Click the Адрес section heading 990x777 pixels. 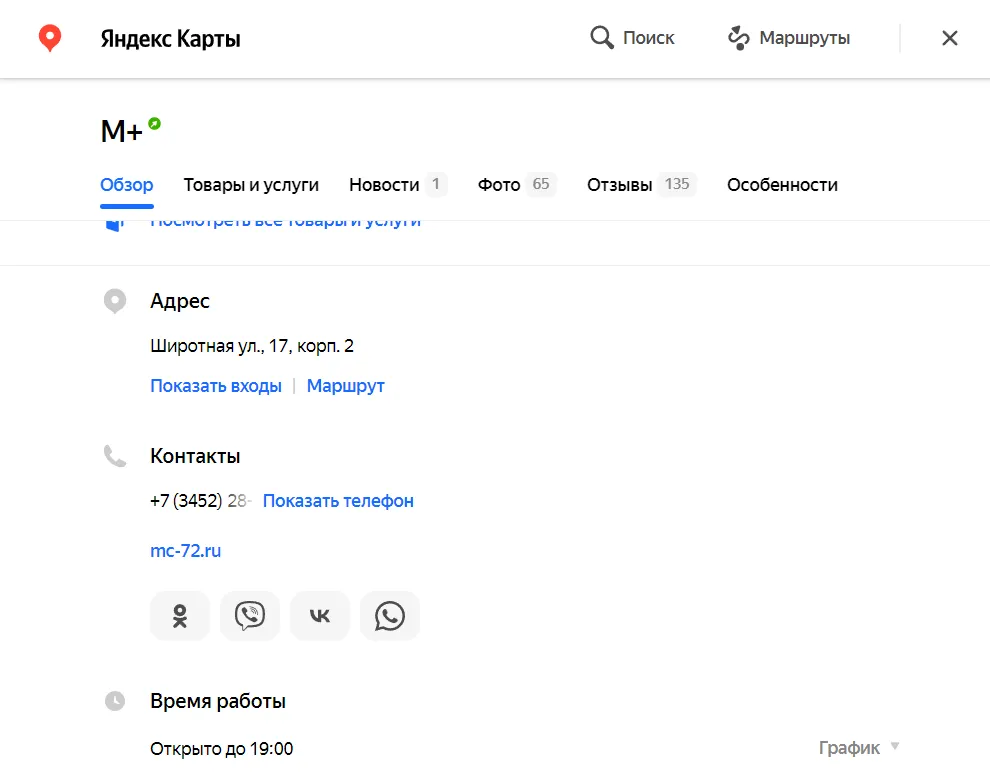[x=180, y=301]
